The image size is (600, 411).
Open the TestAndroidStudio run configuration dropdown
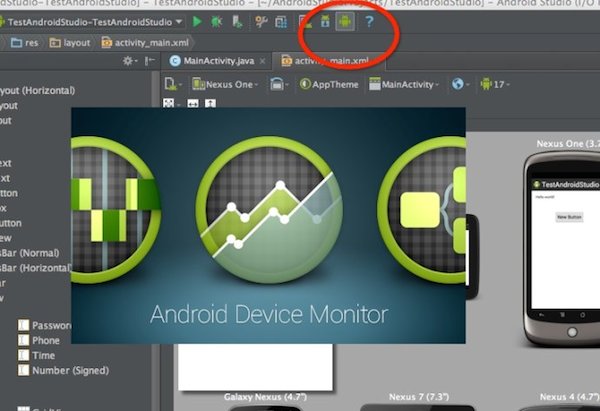tap(95, 21)
